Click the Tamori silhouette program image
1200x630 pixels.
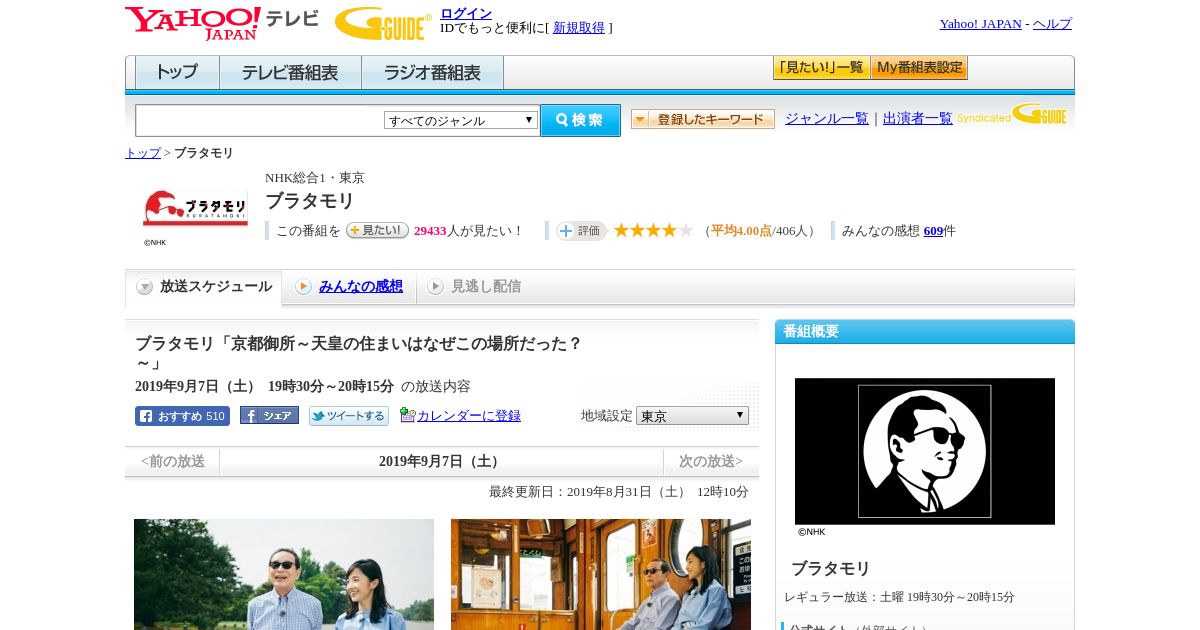click(925, 451)
